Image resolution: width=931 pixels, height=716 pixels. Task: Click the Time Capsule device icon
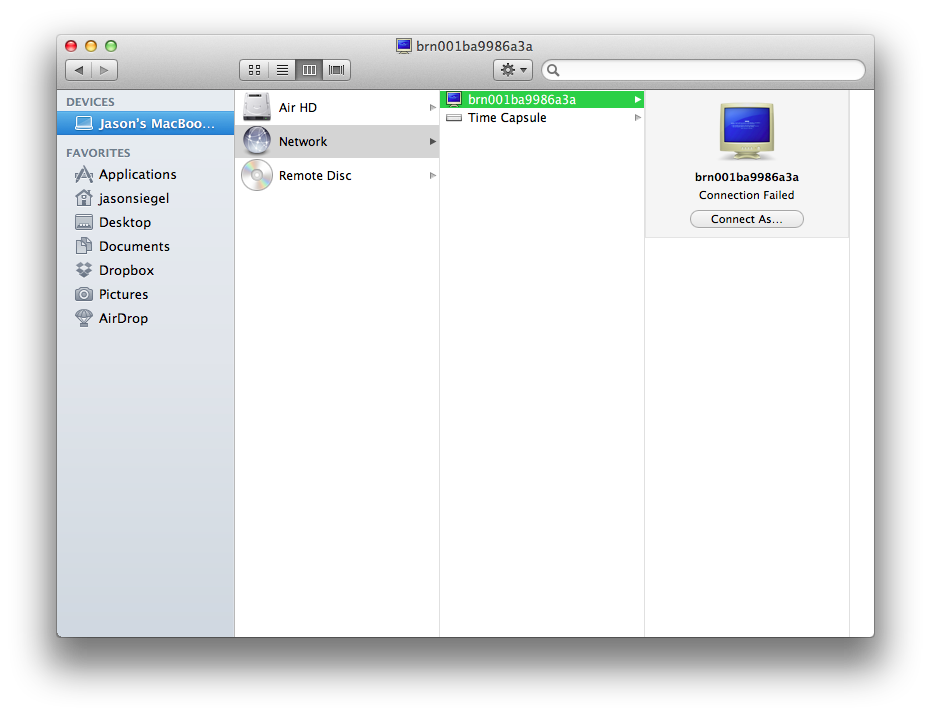coord(454,118)
